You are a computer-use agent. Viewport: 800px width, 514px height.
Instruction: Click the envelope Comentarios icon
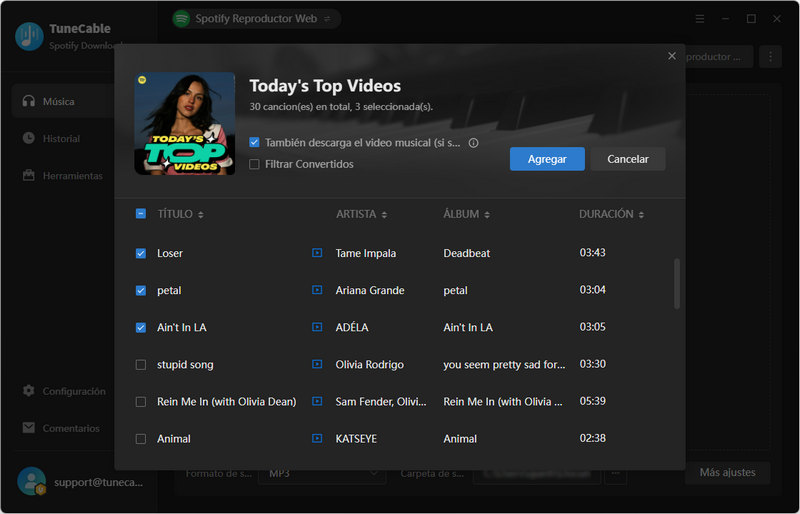[x=29, y=427]
